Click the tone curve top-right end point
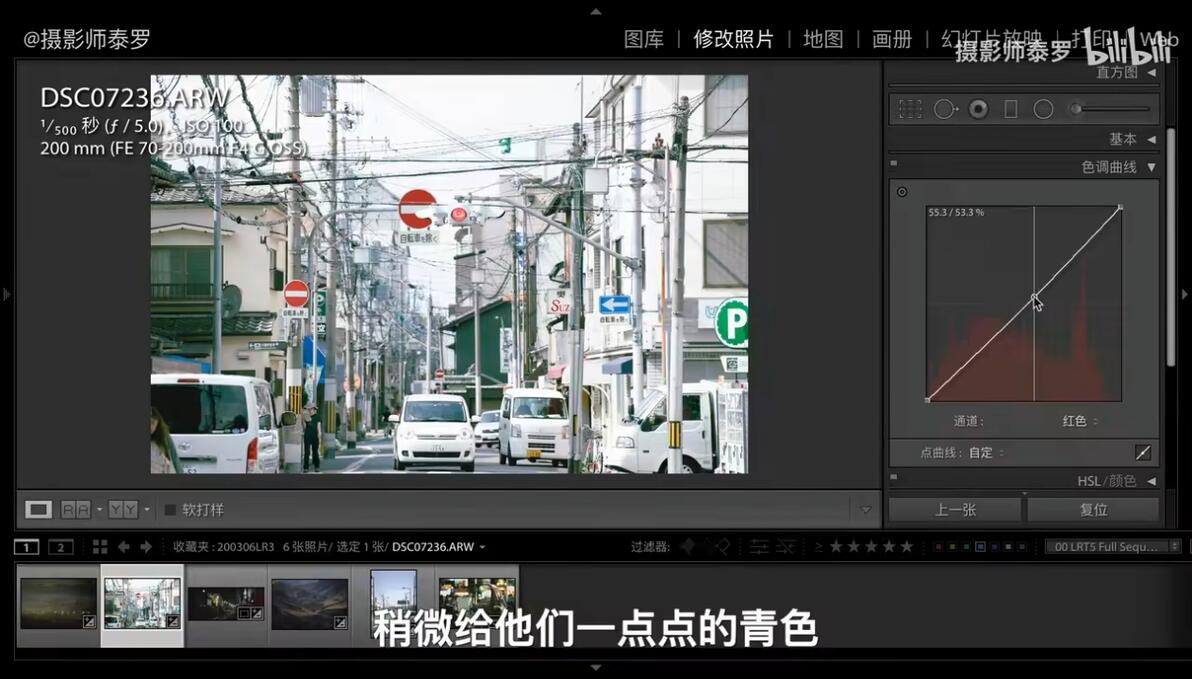Image resolution: width=1192 pixels, height=679 pixels. [x=1121, y=207]
